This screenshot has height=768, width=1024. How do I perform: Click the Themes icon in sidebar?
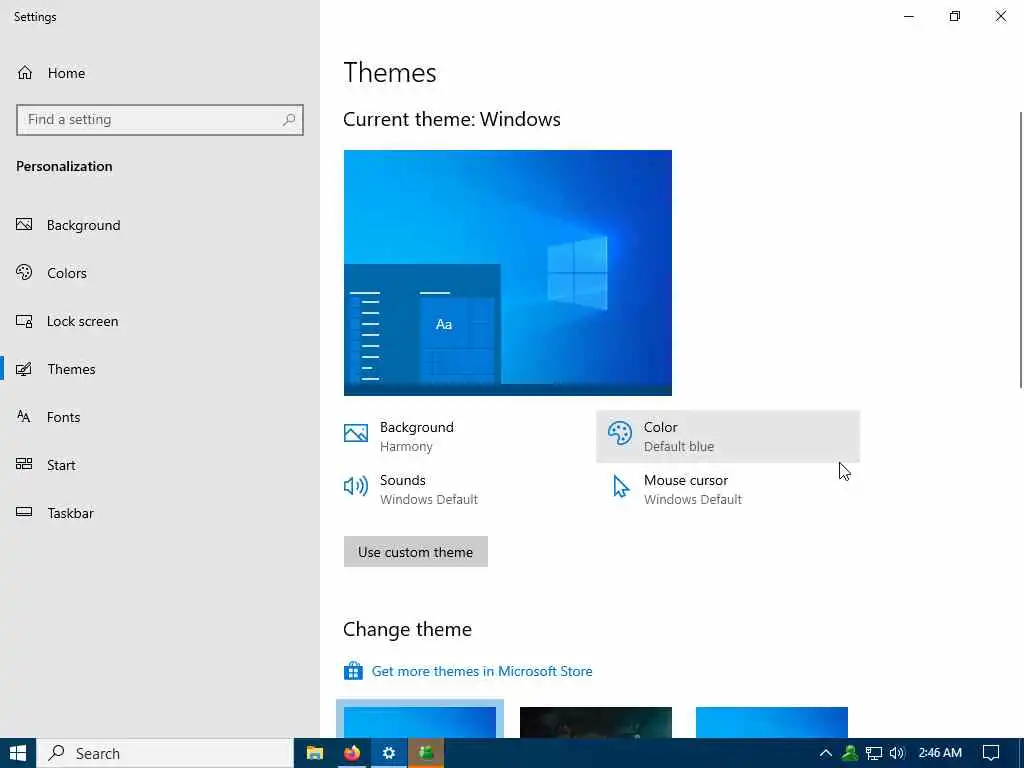(x=24, y=369)
